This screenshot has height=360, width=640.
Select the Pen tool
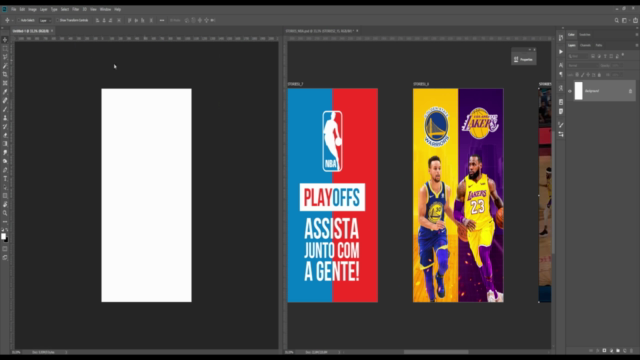tap(5, 170)
